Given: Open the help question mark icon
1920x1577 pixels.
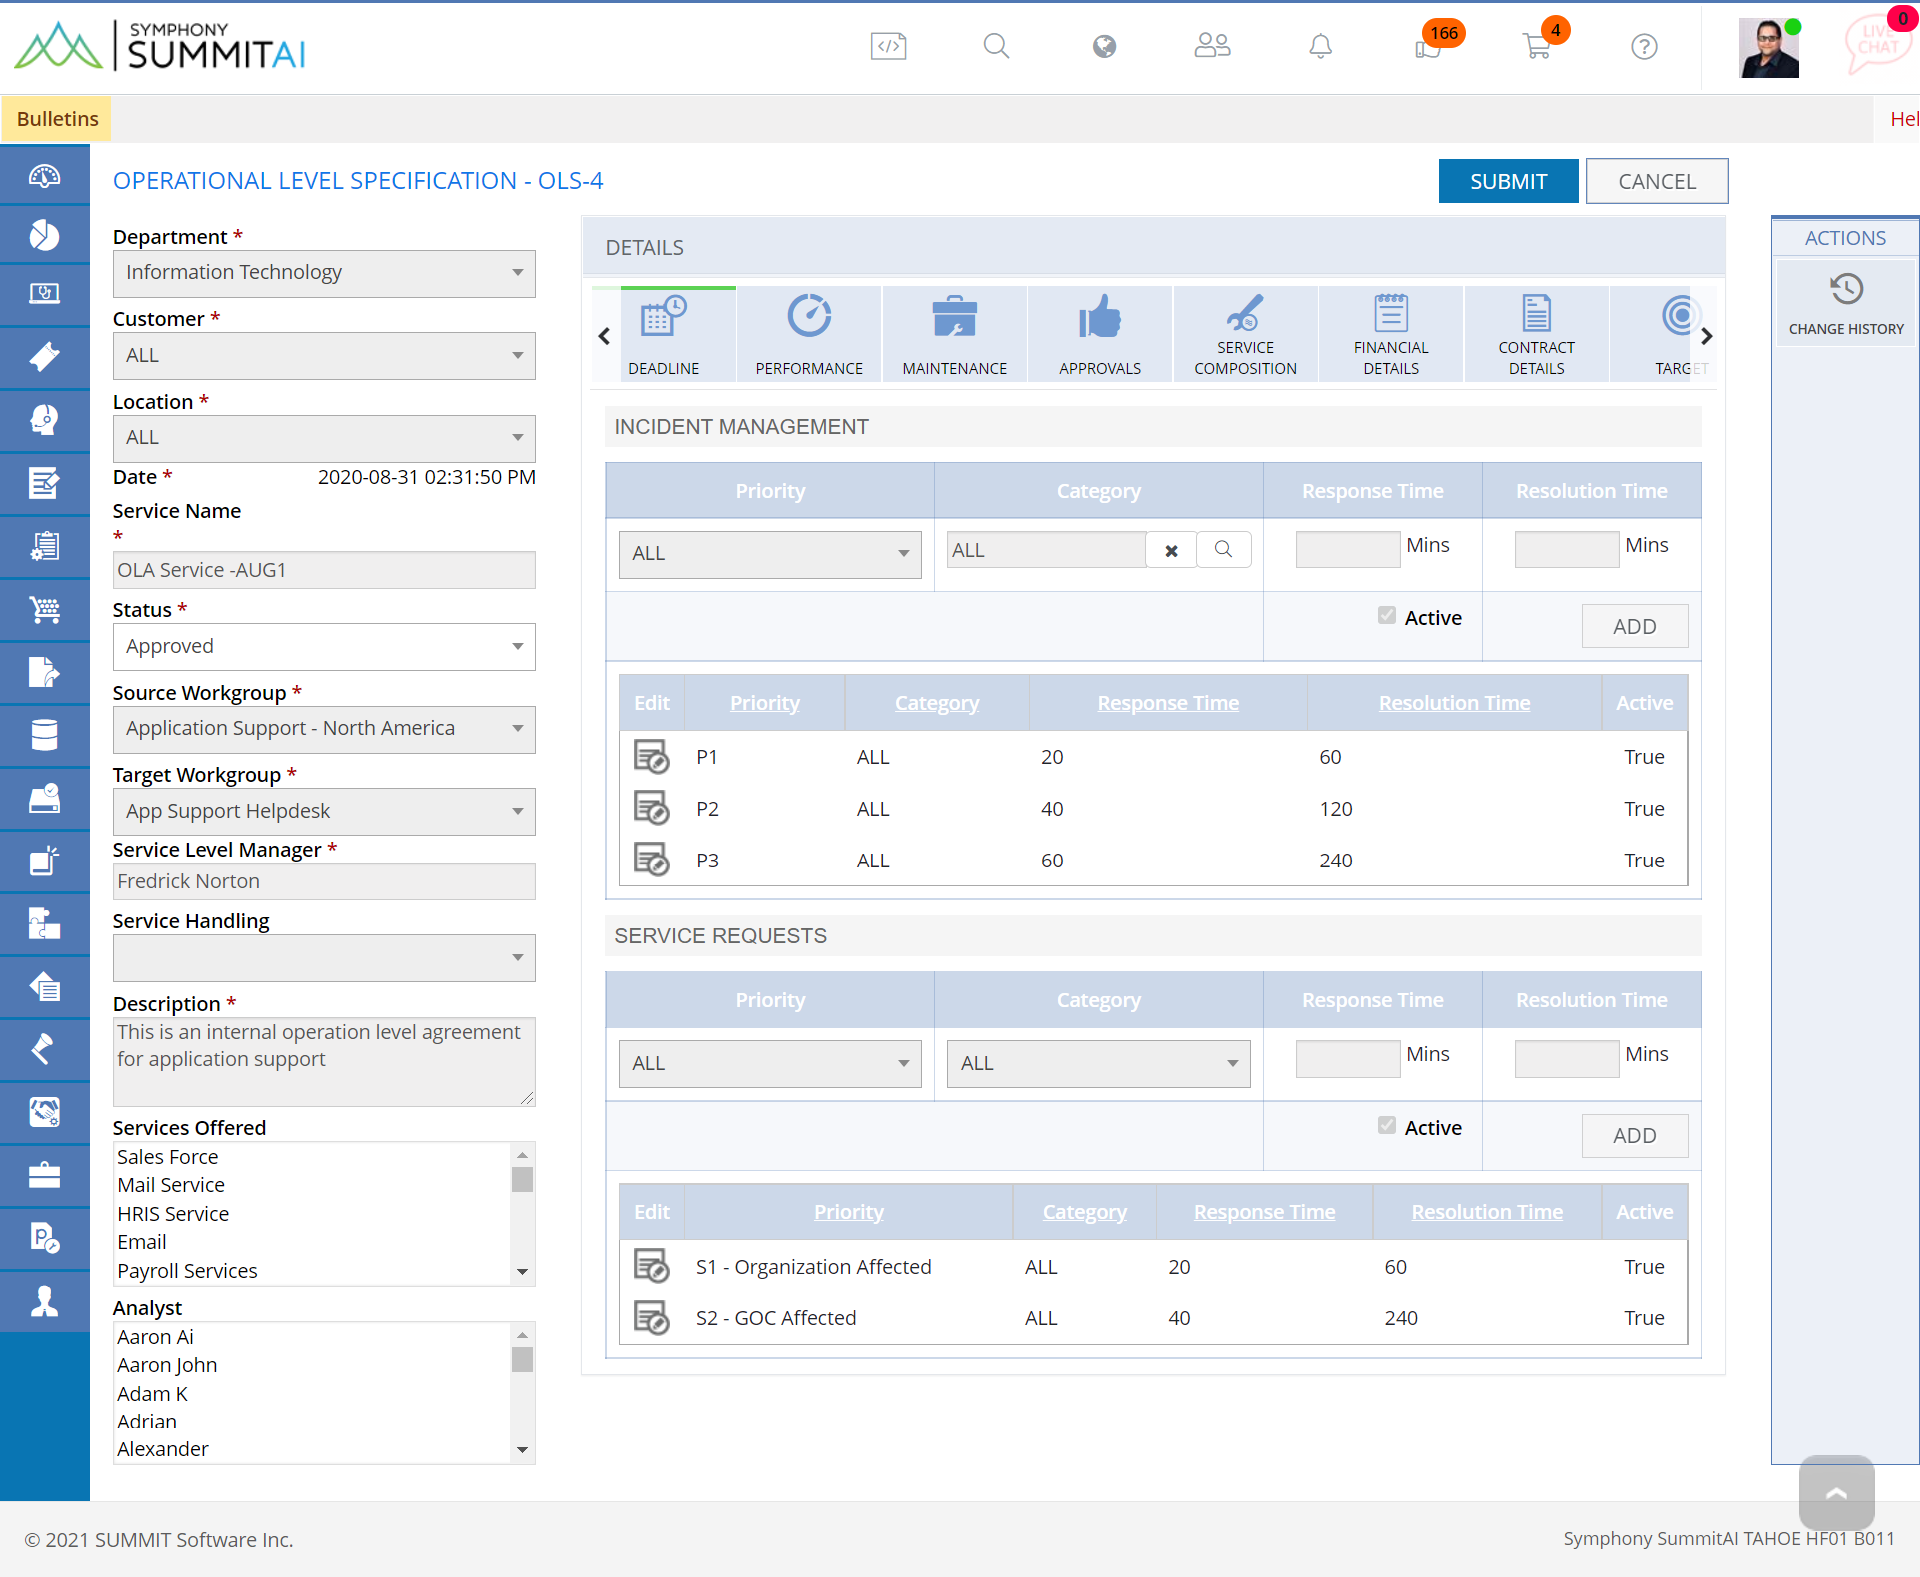Looking at the screenshot, I should pyautogui.click(x=1644, y=46).
